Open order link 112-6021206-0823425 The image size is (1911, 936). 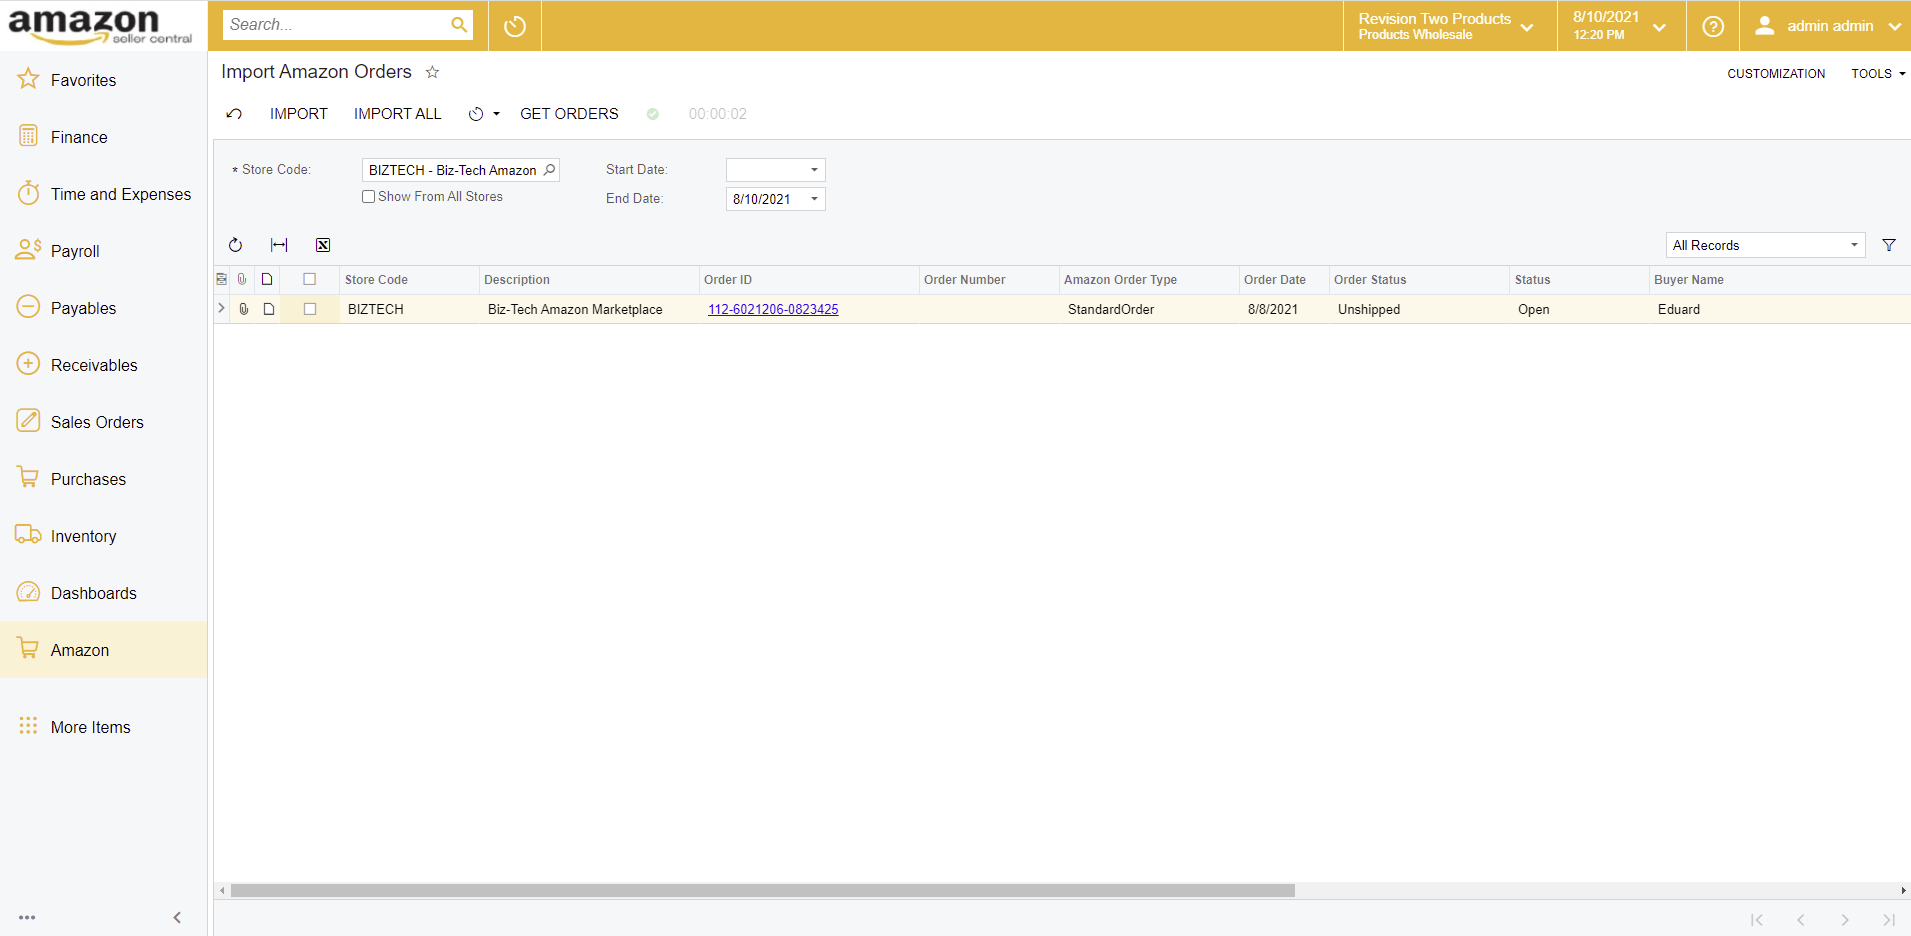click(773, 310)
